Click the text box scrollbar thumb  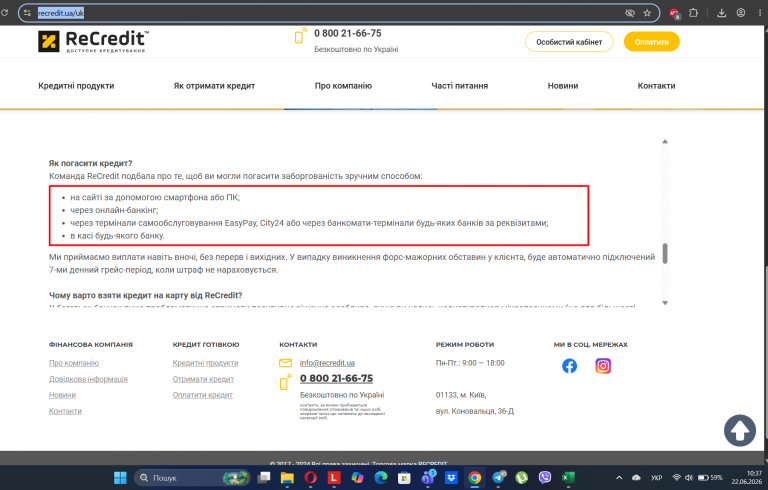[665, 253]
